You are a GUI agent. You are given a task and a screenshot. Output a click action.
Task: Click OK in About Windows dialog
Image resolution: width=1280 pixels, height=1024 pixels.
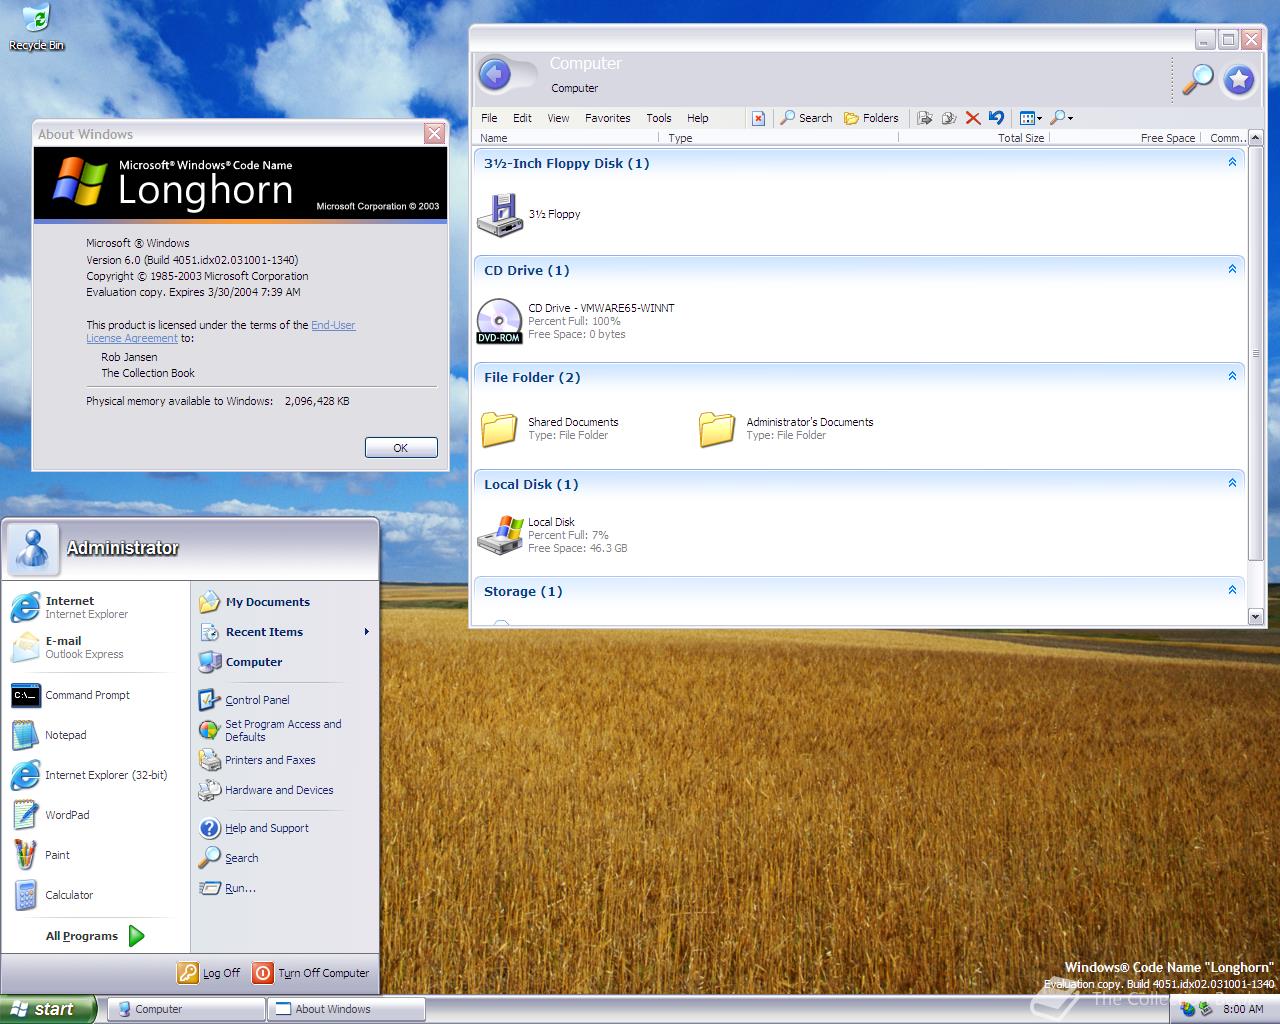click(401, 448)
